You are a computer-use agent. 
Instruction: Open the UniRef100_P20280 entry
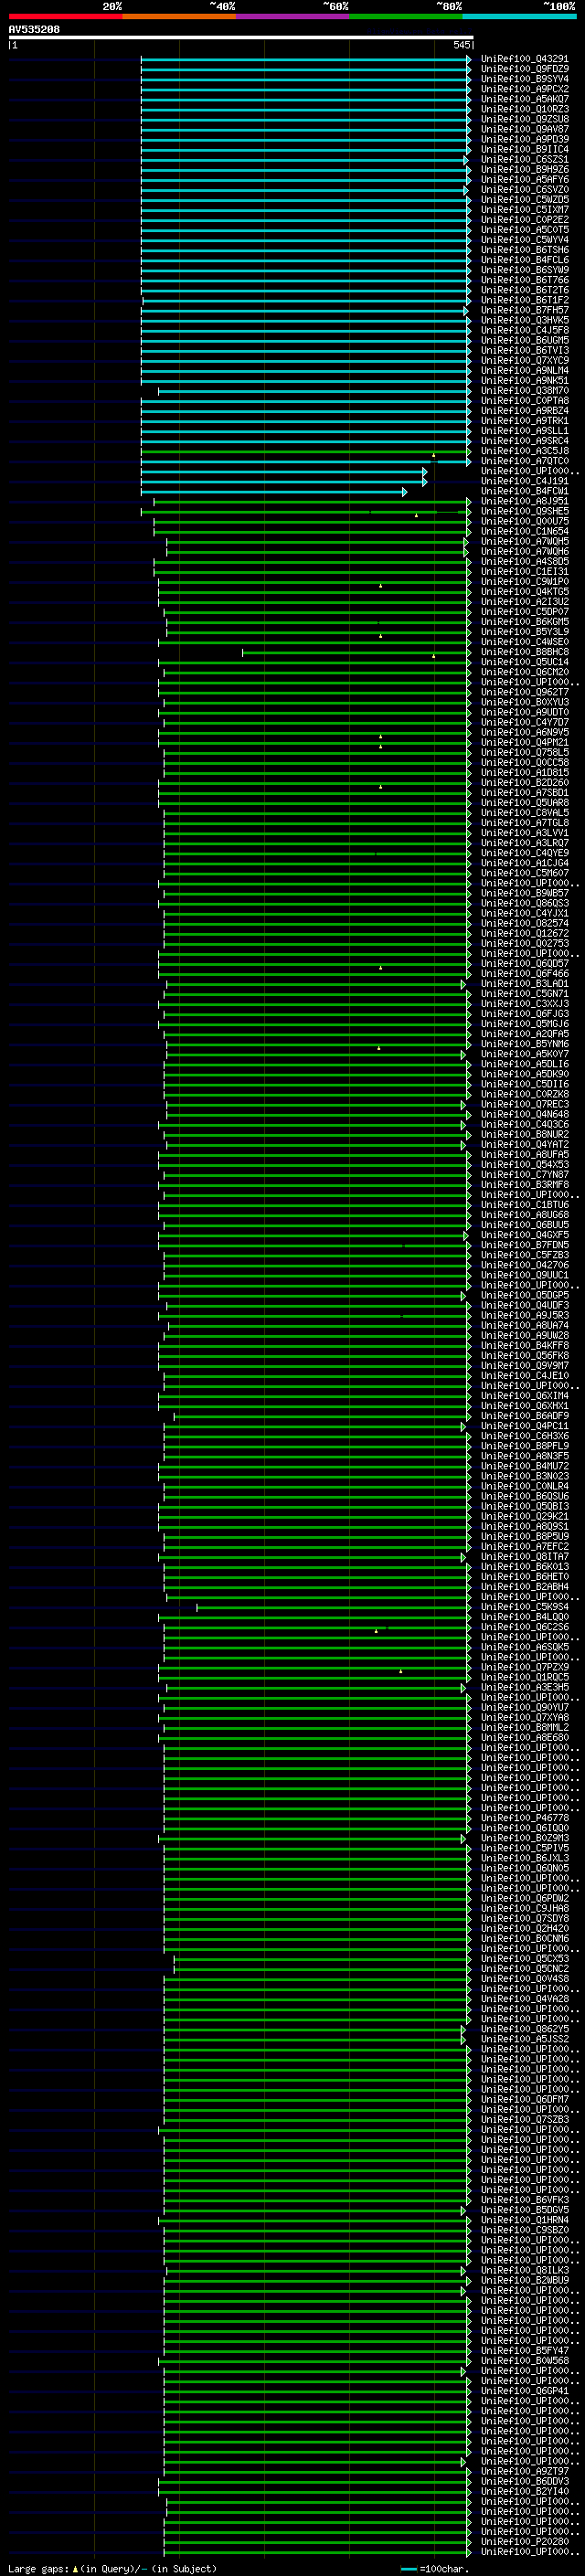(x=524, y=2541)
